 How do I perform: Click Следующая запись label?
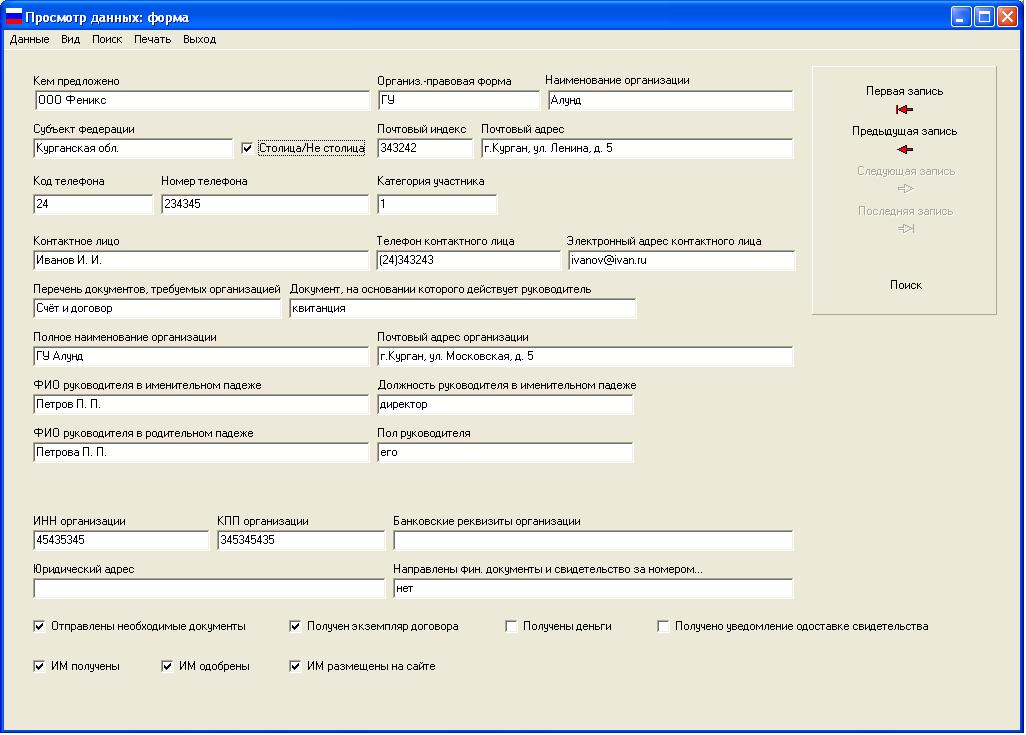point(906,171)
